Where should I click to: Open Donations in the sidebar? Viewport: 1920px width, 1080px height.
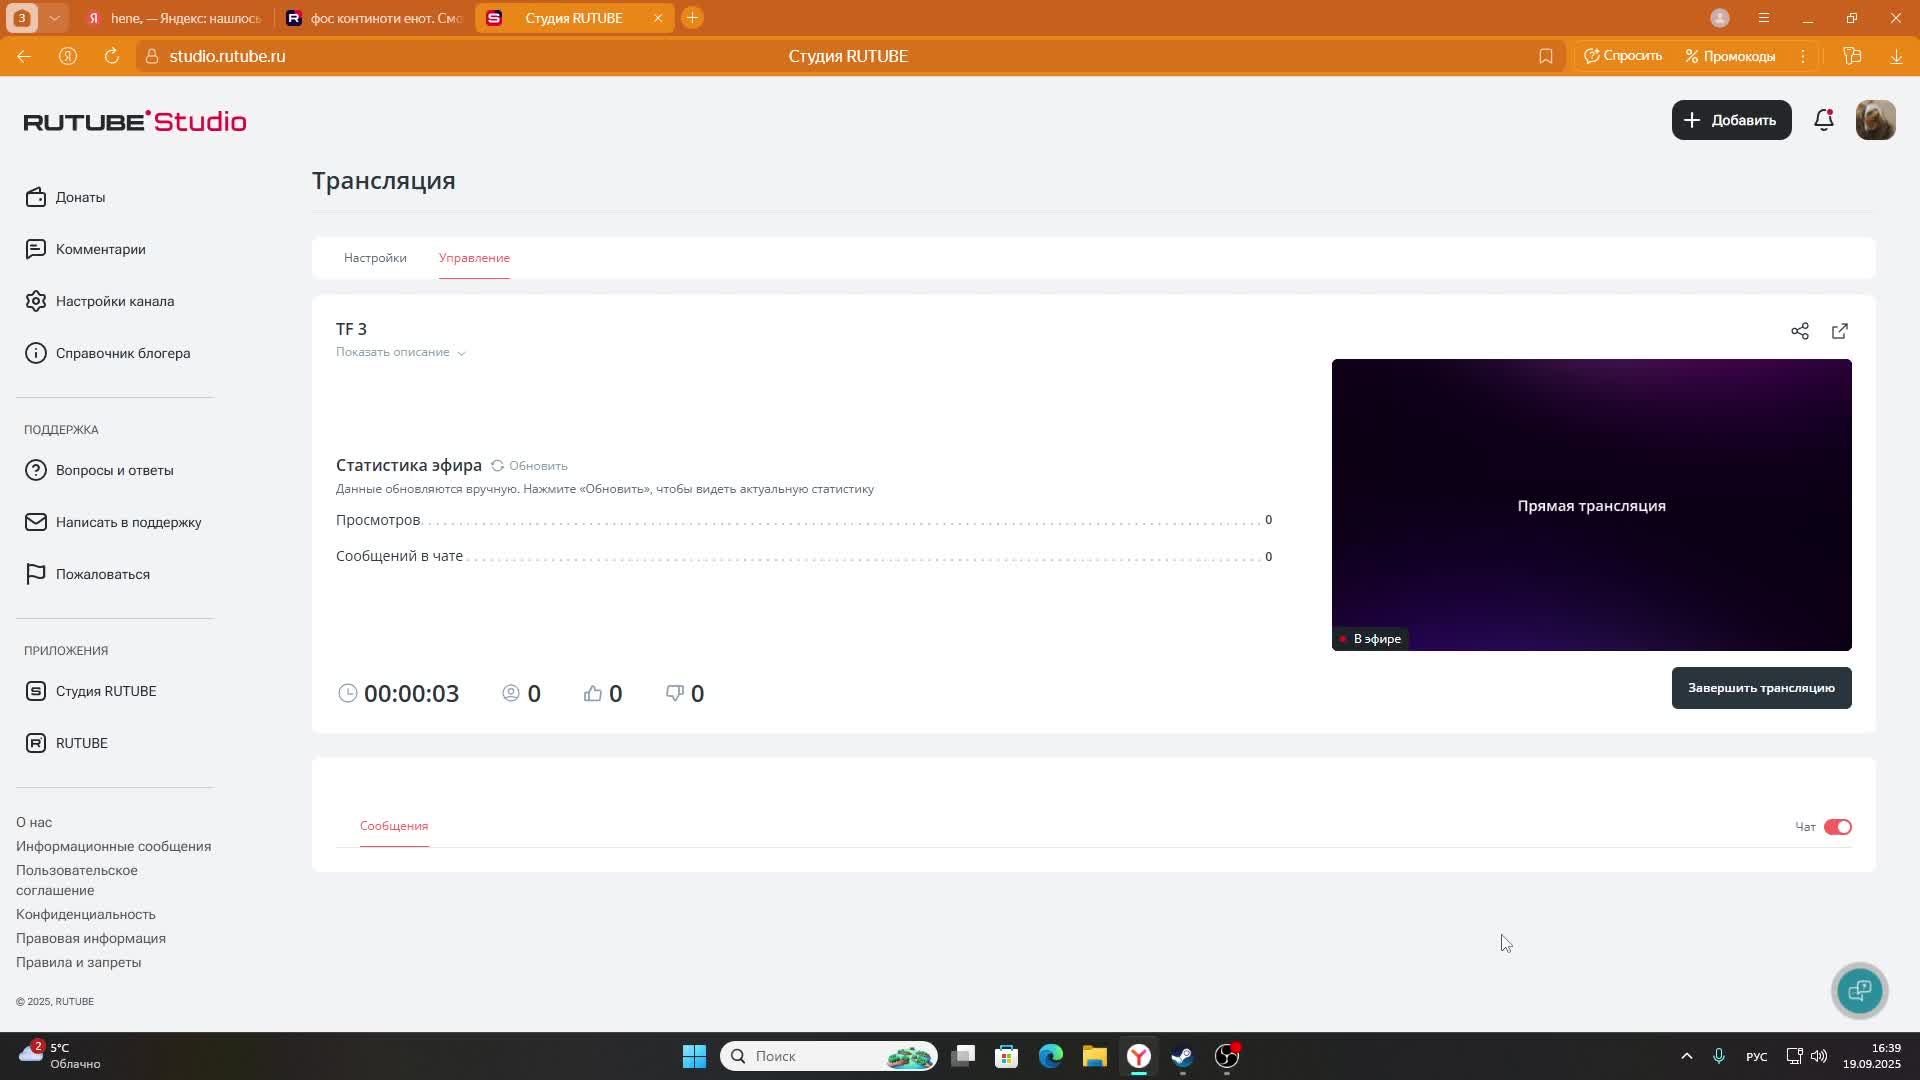tap(80, 197)
